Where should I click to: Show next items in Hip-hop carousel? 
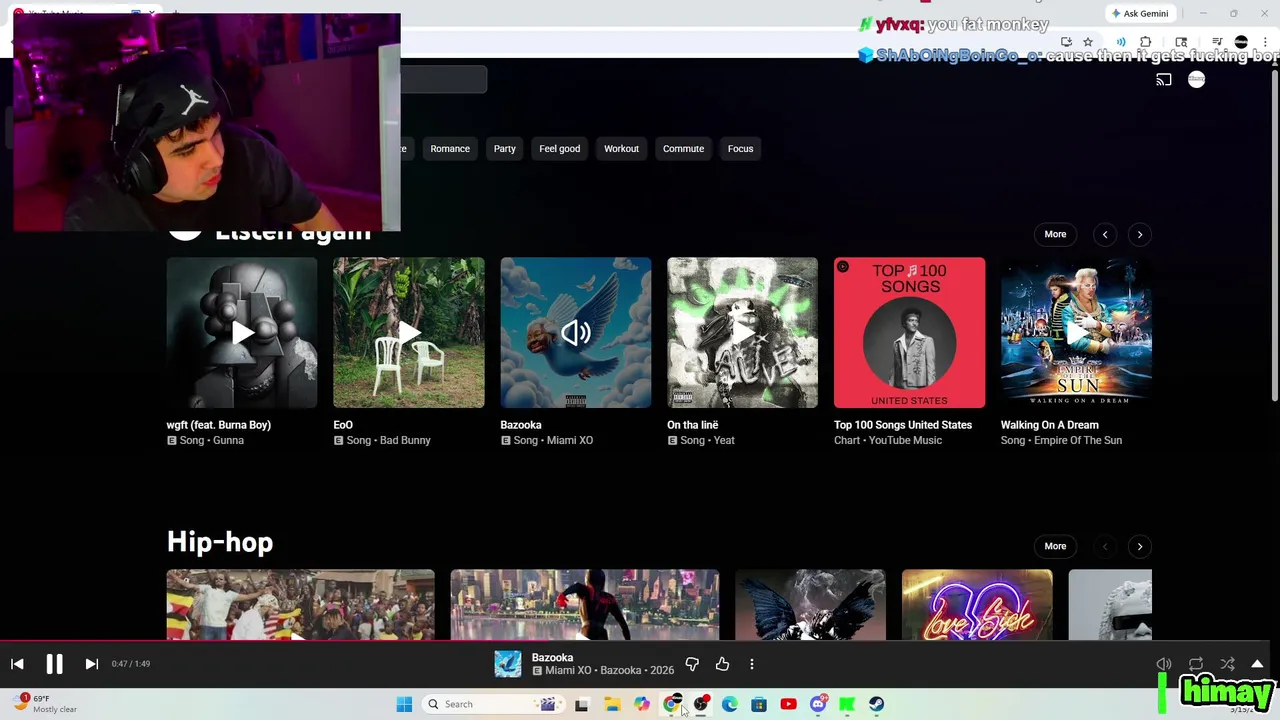point(1139,546)
